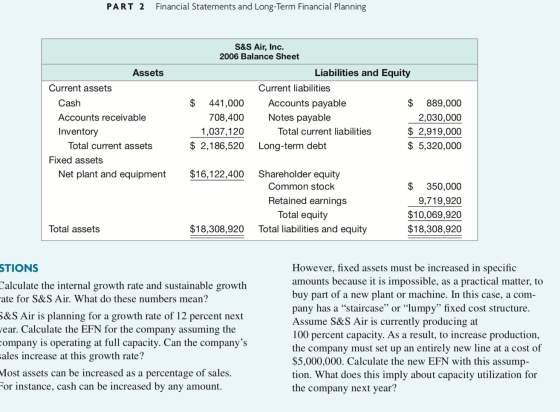
Task: Click Accounts receivable amount 708,400
Action: click(226, 117)
